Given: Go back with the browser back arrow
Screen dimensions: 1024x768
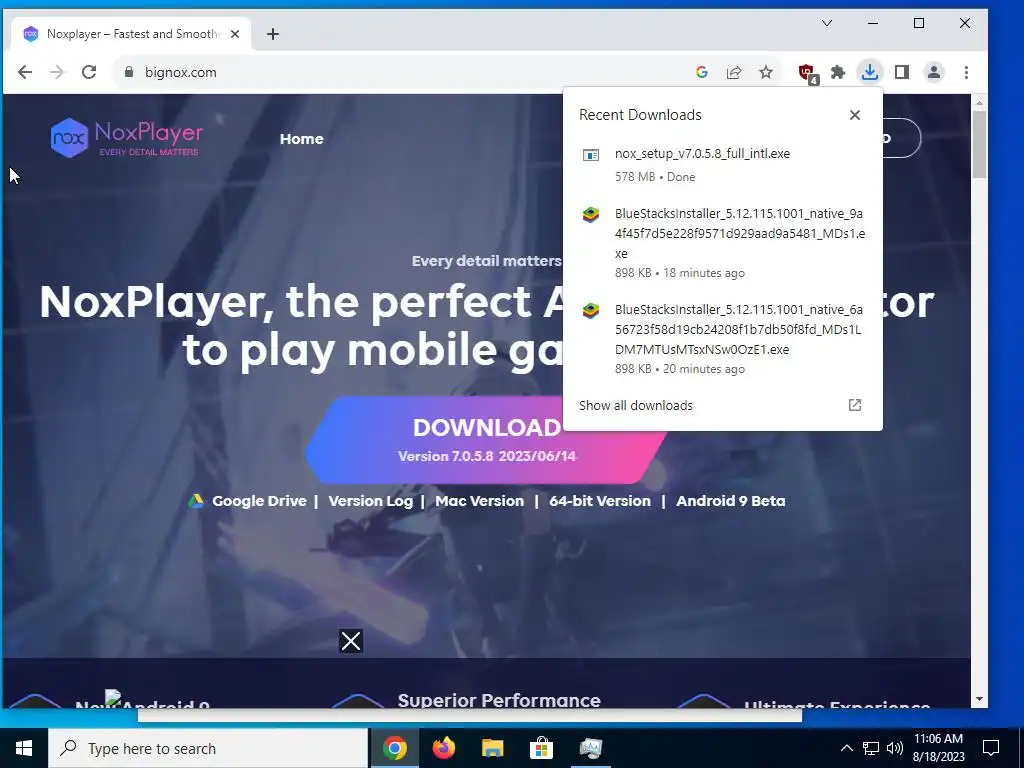Looking at the screenshot, I should pyautogui.click(x=25, y=72).
